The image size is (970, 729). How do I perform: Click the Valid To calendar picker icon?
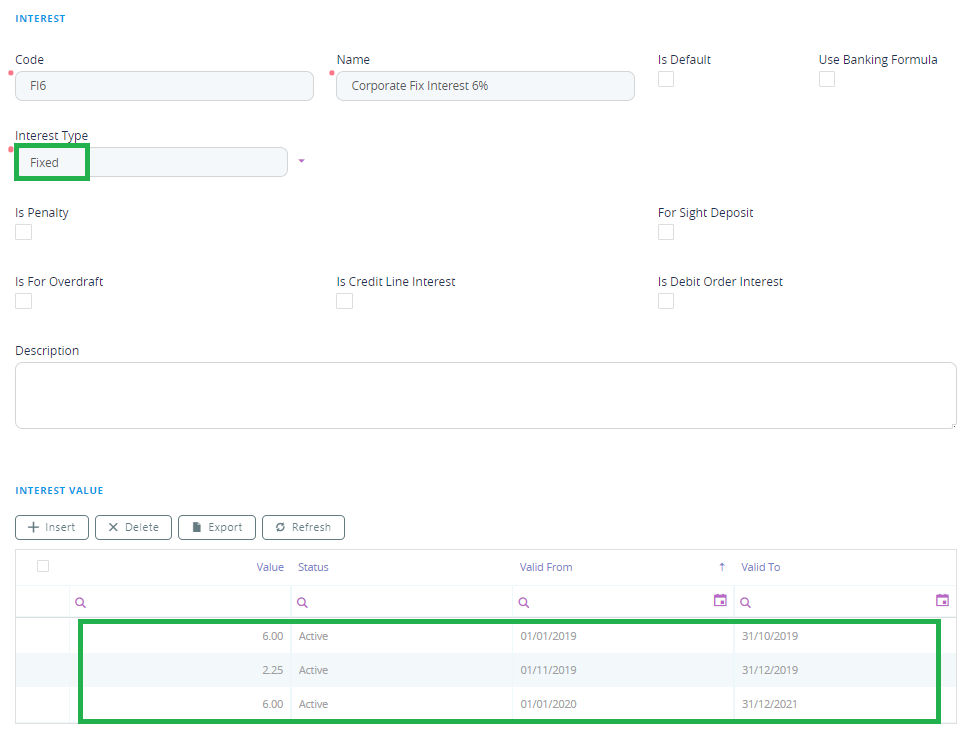[942, 601]
